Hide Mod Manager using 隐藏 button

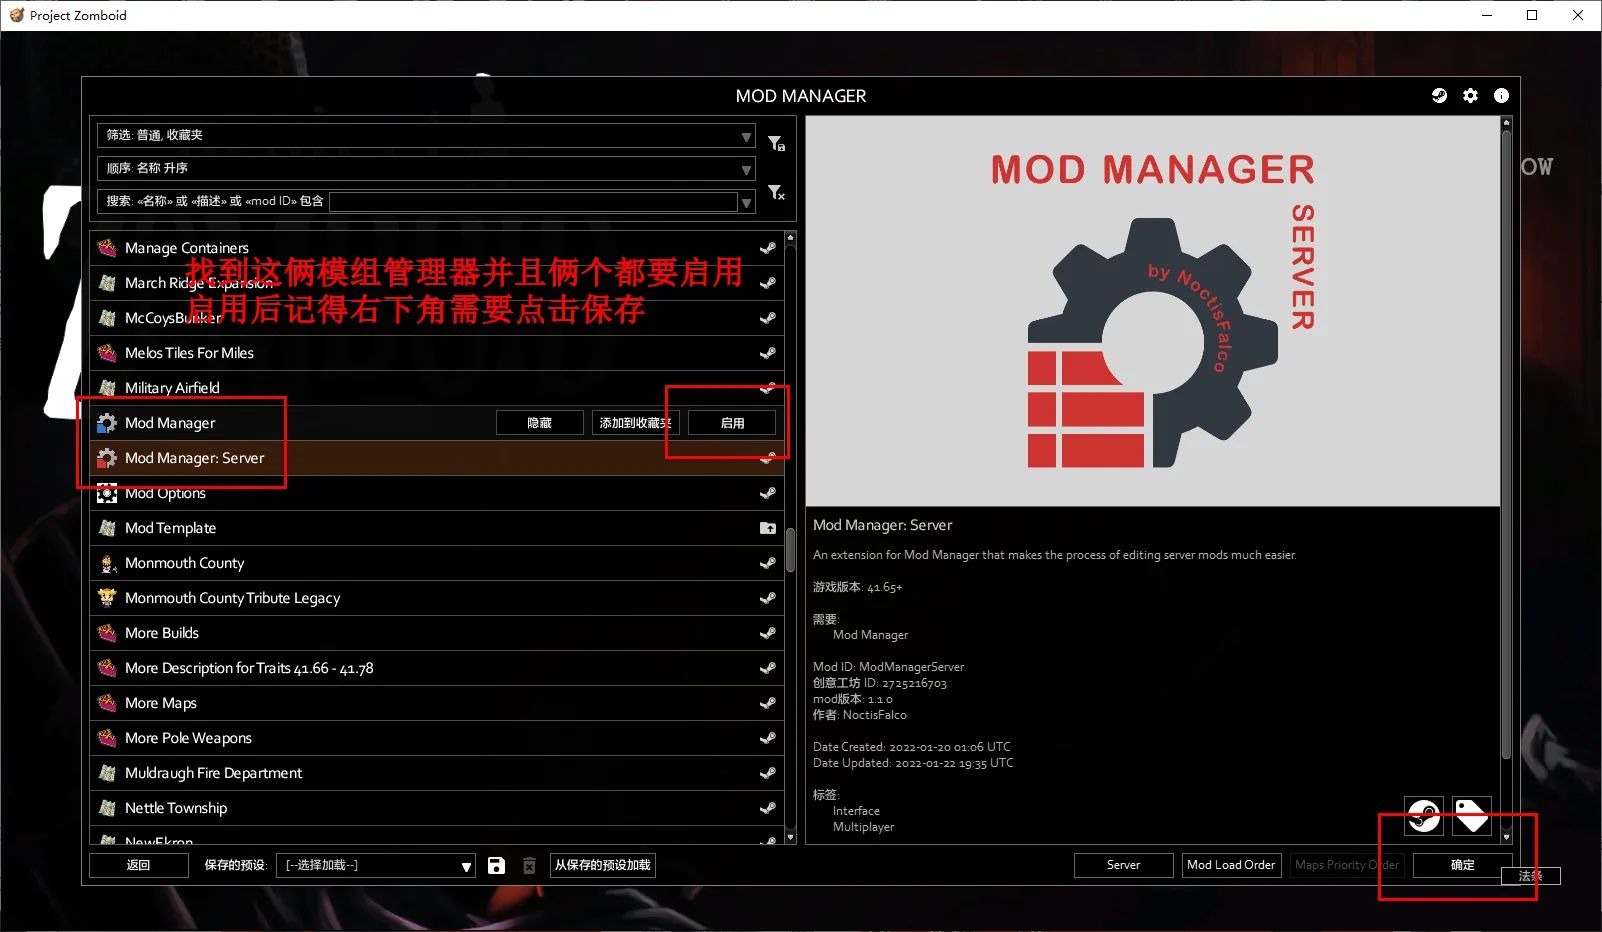[539, 423]
